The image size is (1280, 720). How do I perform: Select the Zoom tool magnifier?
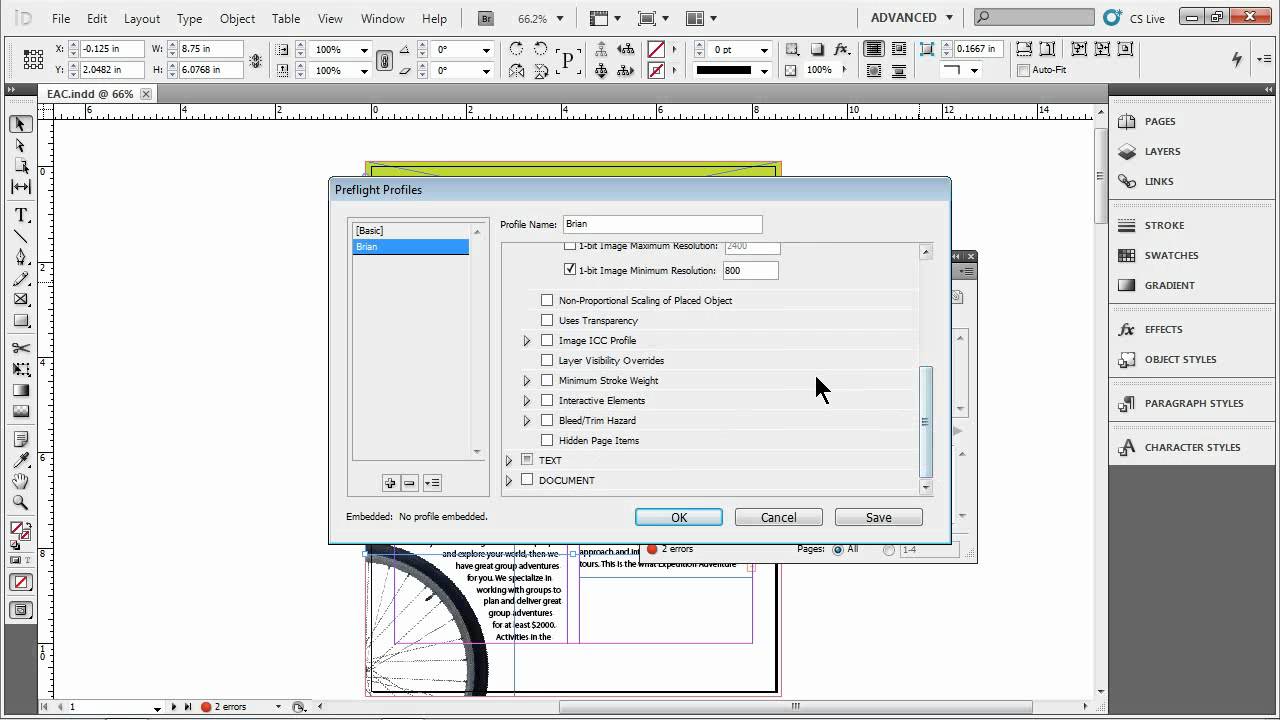point(21,503)
